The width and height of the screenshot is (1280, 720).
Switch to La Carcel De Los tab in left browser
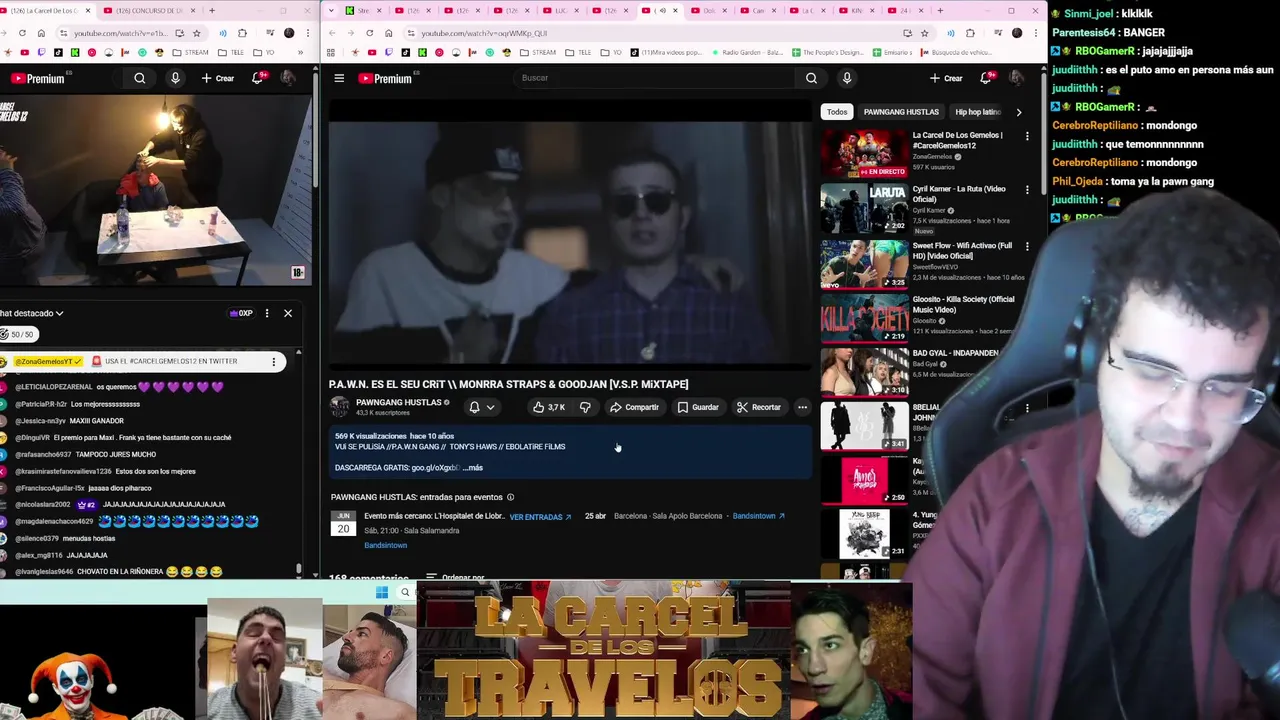47,11
